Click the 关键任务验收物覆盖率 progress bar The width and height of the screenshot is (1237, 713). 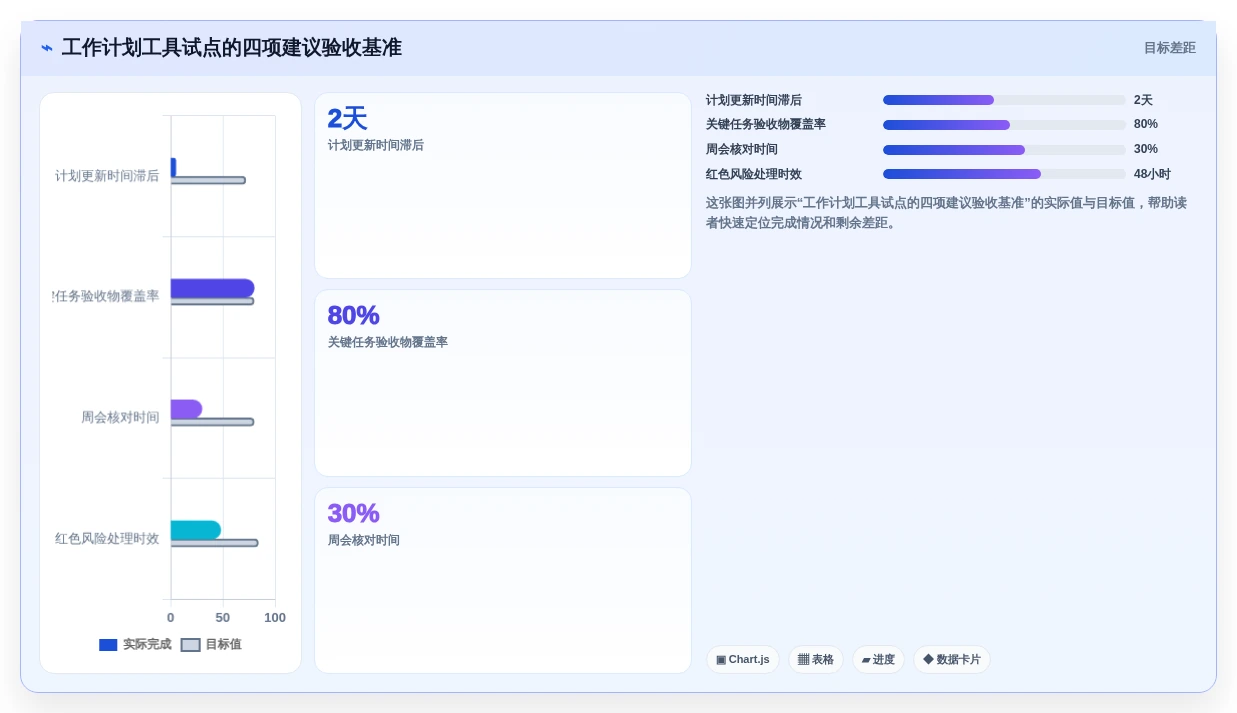pyautogui.click(x=1004, y=125)
